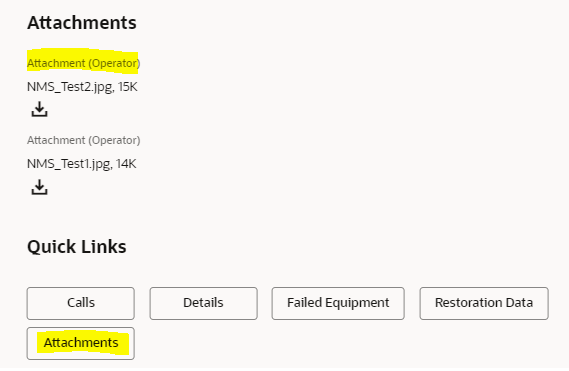
Task: Choose Calls from the Quick Links row
Action: (81, 303)
